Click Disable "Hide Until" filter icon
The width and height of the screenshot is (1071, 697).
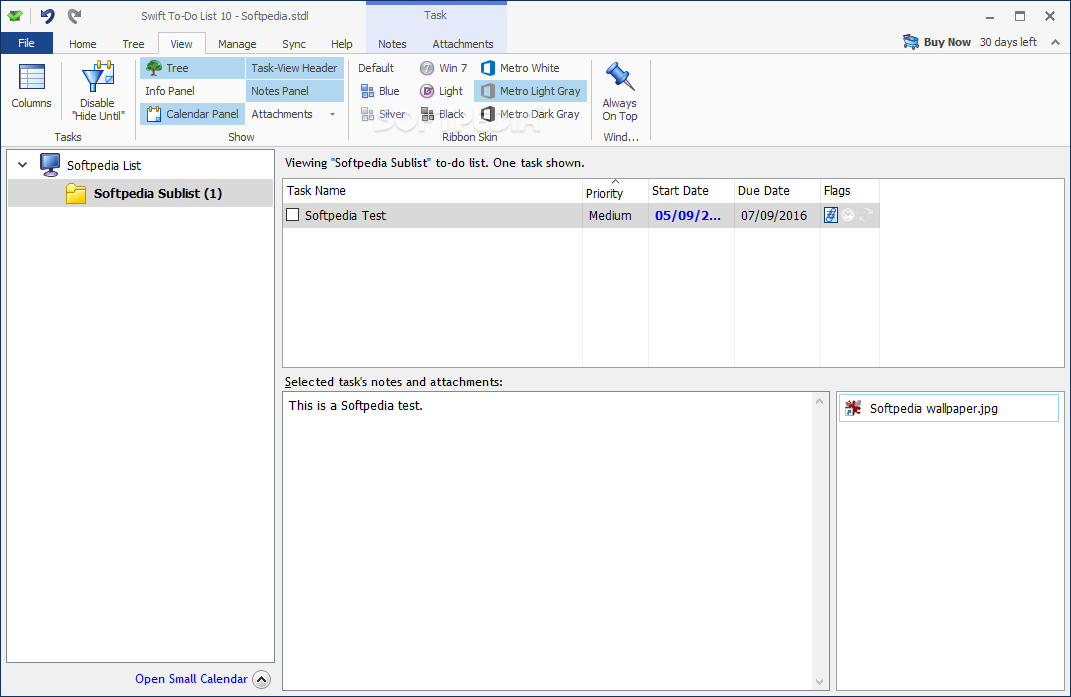click(x=98, y=77)
